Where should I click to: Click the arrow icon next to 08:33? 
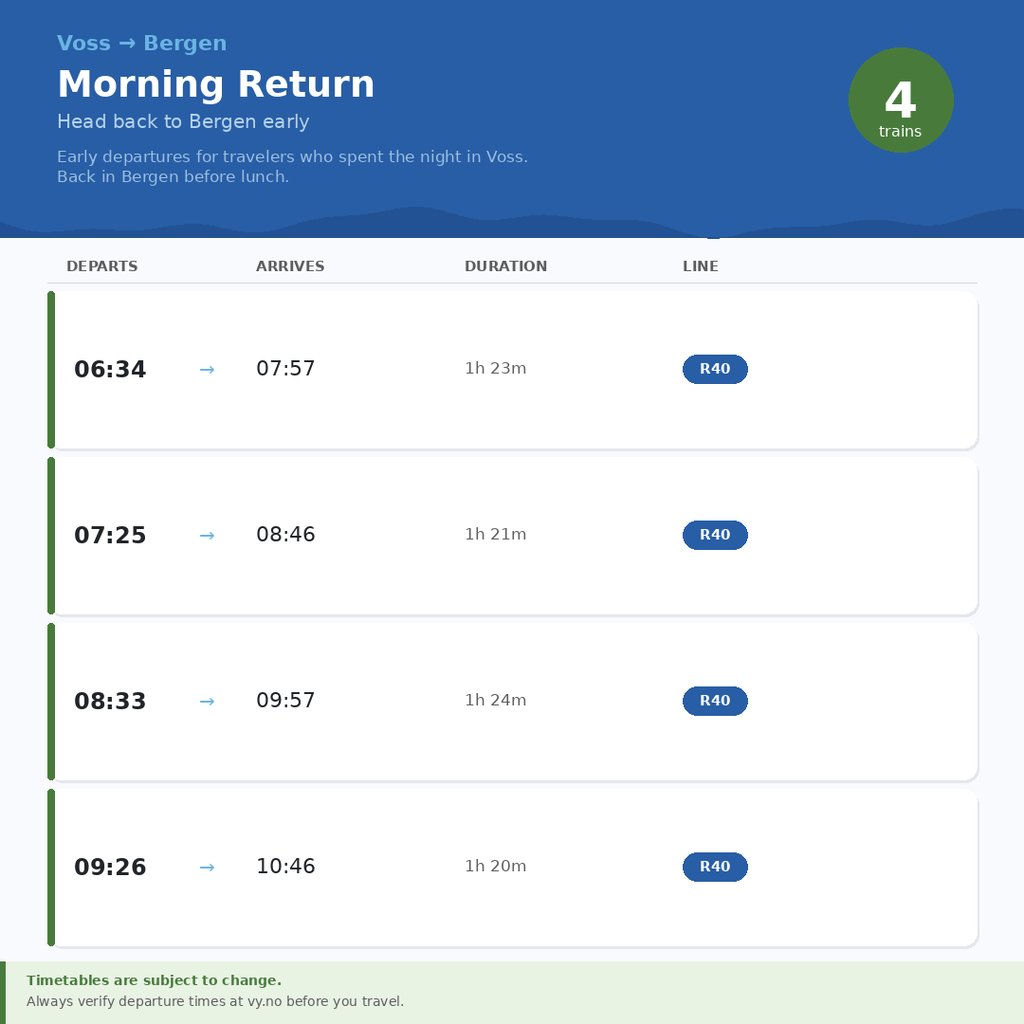coord(207,702)
